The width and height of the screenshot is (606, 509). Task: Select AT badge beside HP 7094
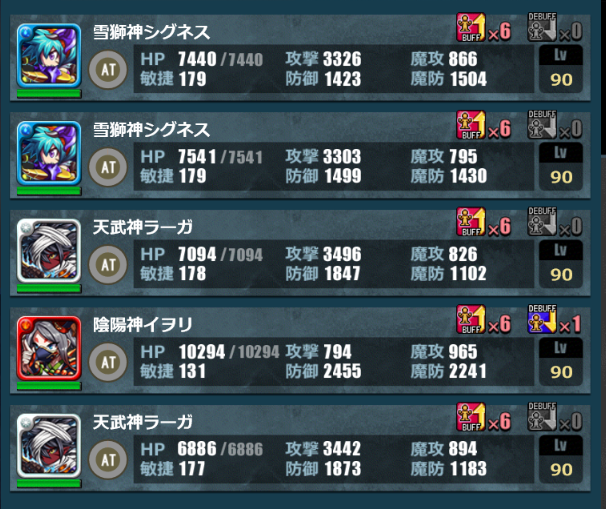point(108,265)
